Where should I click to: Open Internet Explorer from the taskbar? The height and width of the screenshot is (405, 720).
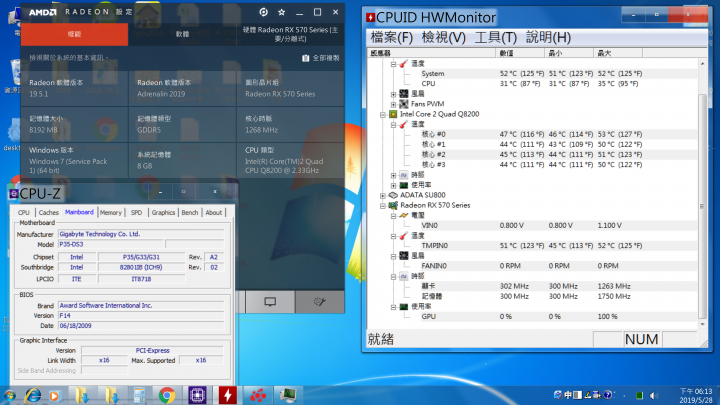click(33, 395)
